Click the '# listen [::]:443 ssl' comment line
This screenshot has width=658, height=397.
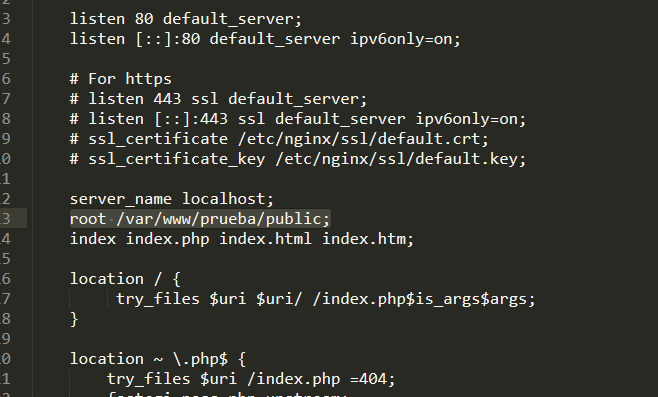coord(298,119)
